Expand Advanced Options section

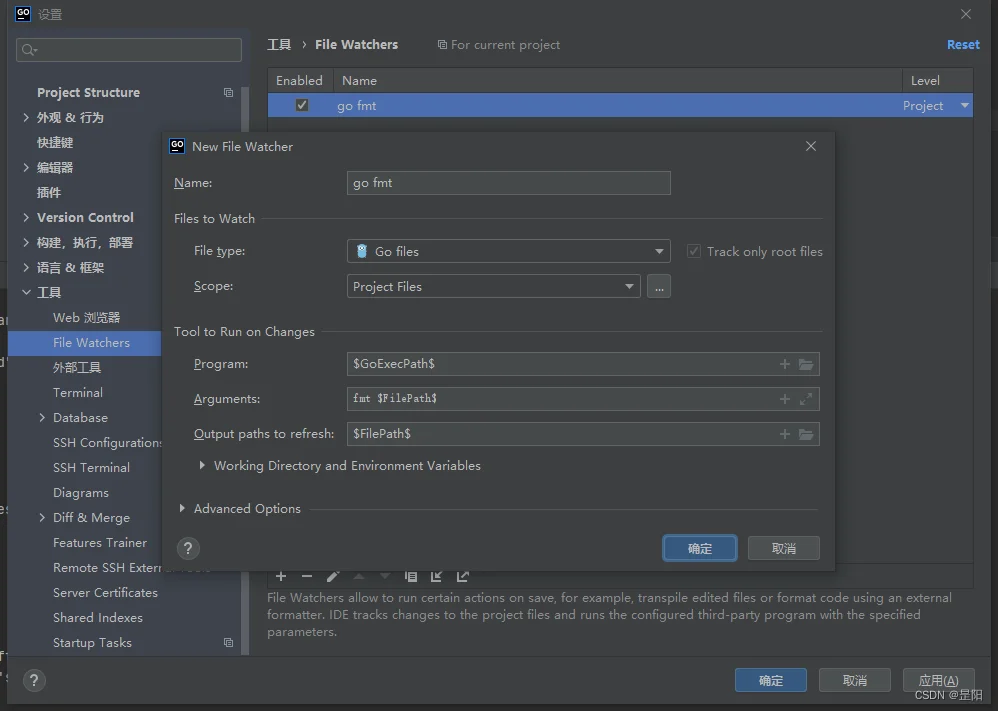tap(182, 508)
